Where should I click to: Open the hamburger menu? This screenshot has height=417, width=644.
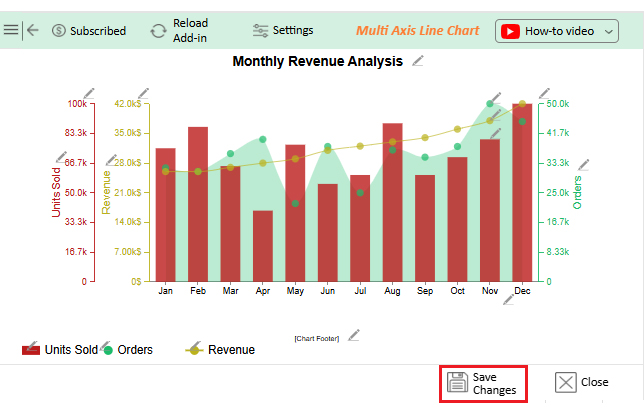point(11,30)
